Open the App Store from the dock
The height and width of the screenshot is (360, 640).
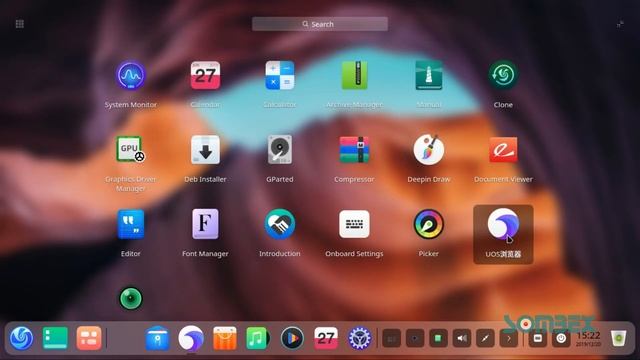tap(225, 338)
